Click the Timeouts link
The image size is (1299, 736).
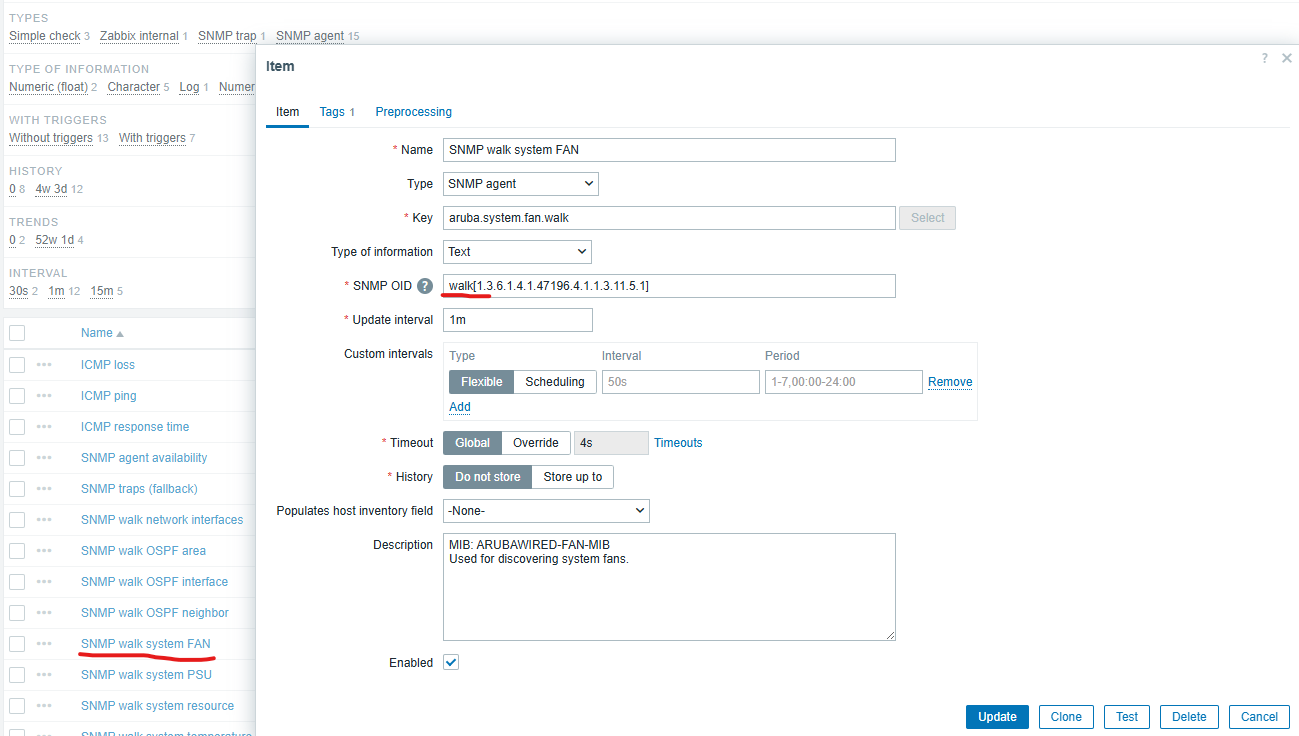[678, 443]
